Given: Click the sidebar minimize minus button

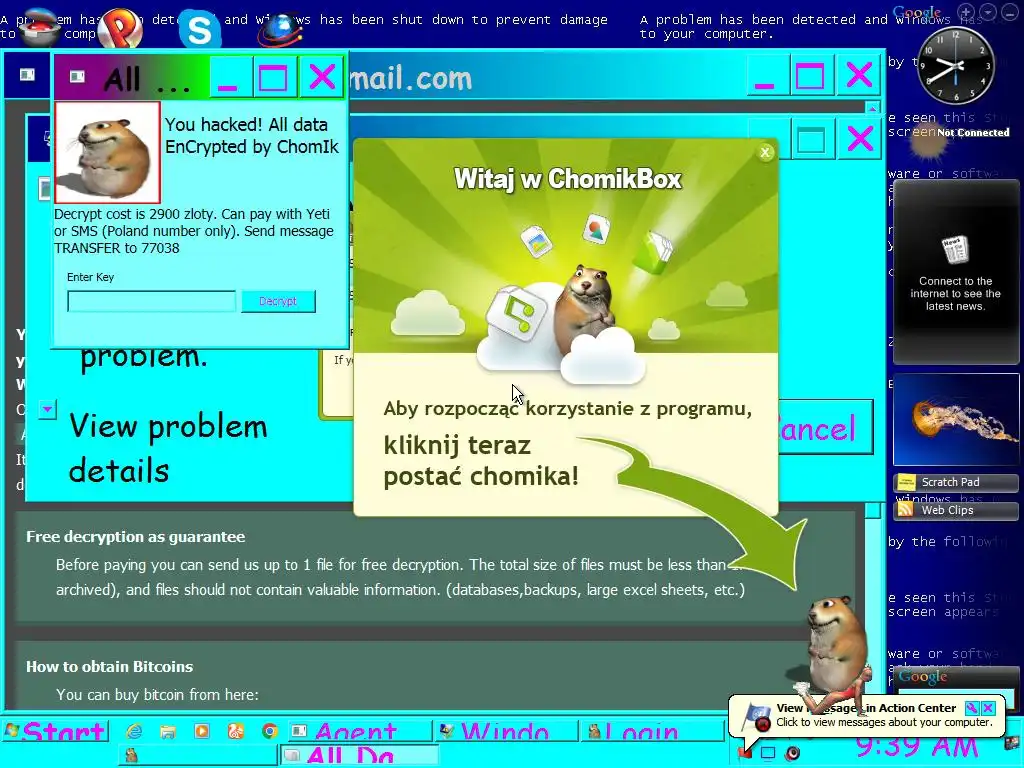Looking at the screenshot, I should pos(1010,12).
